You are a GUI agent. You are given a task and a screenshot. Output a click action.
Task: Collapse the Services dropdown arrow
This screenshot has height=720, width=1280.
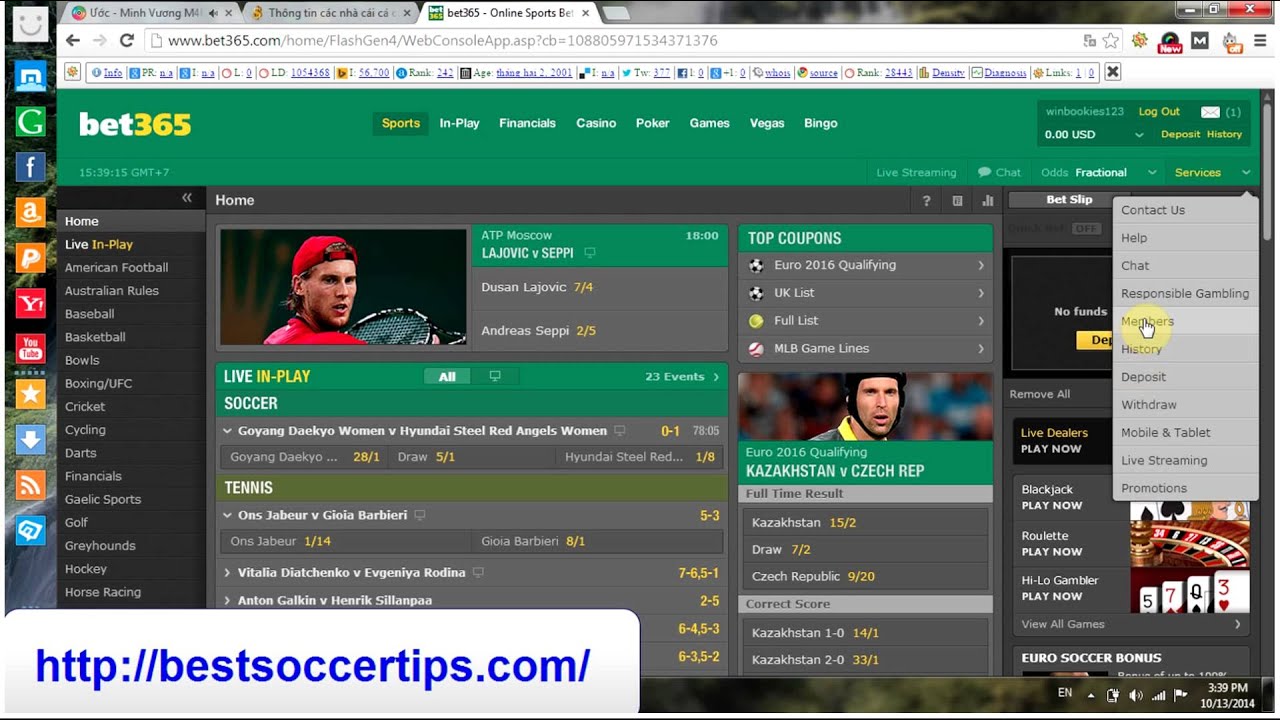click(1246, 172)
